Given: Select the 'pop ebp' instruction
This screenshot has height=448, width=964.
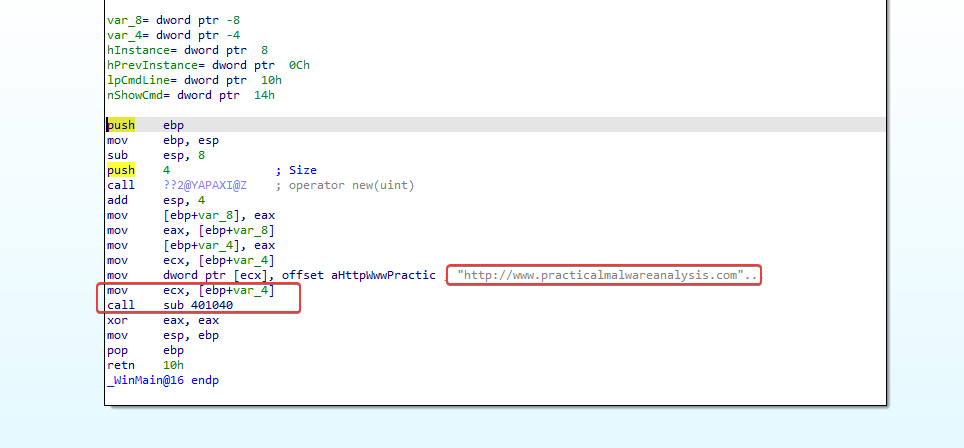Looking at the screenshot, I should click(145, 350).
